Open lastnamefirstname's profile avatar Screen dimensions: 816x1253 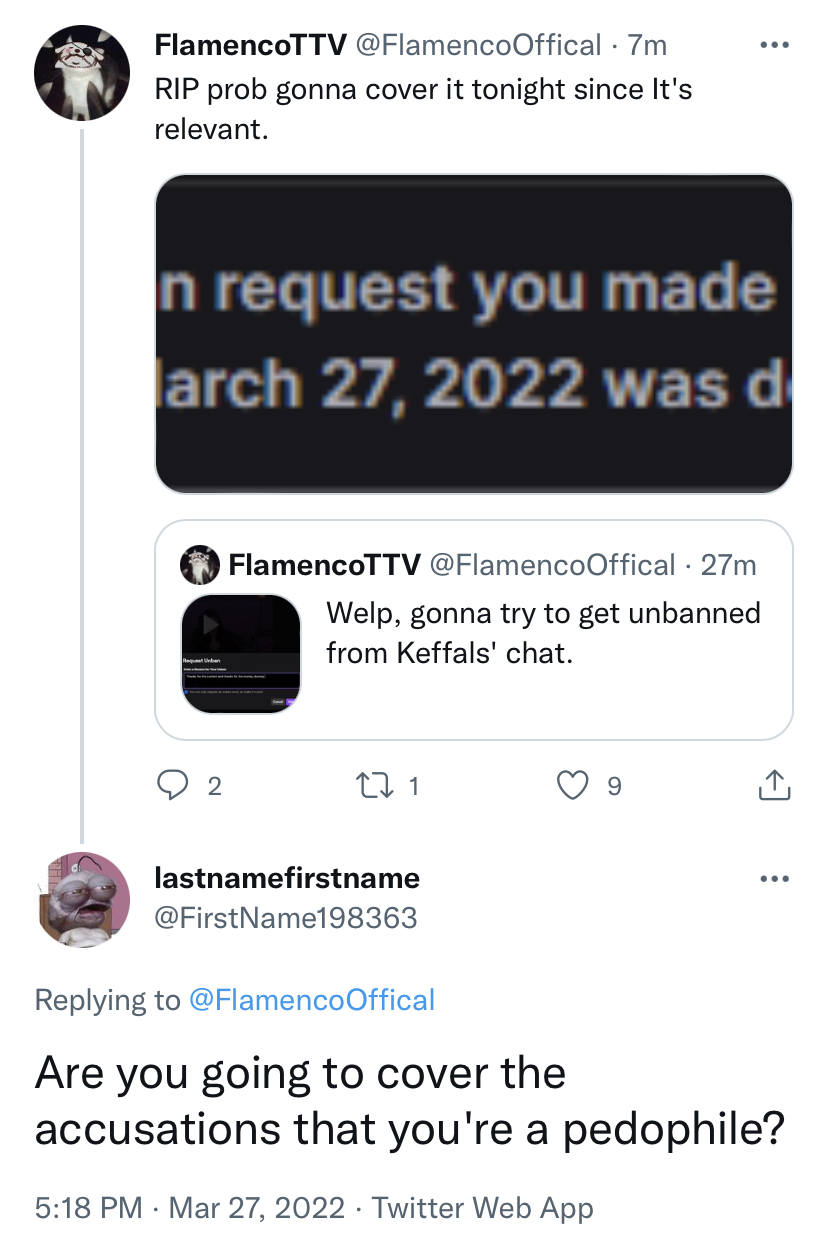(82, 900)
